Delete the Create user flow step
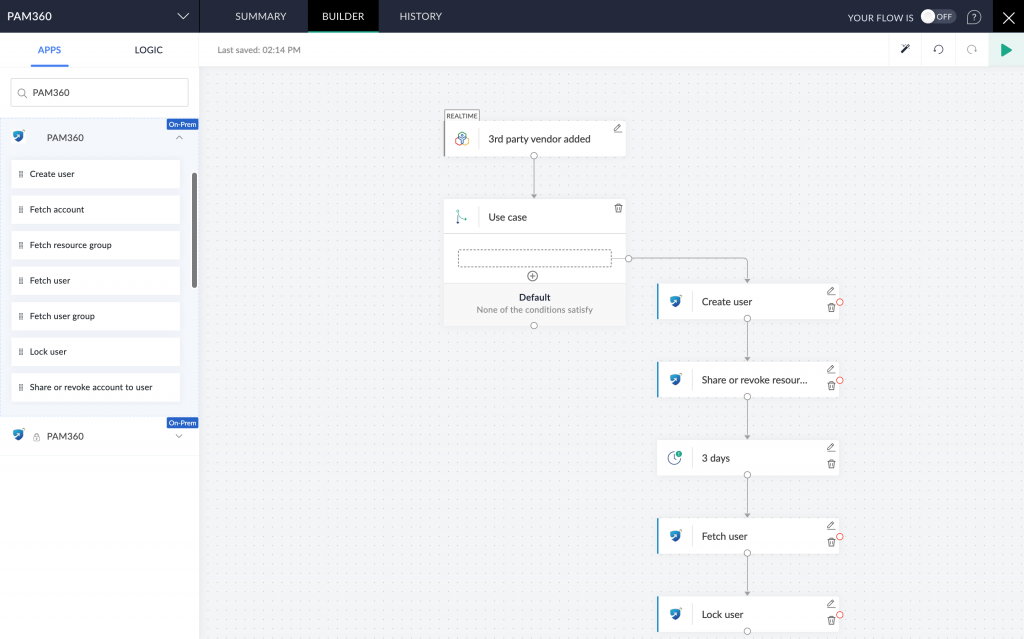Screen dimensions: 1024x639 pos(831,308)
